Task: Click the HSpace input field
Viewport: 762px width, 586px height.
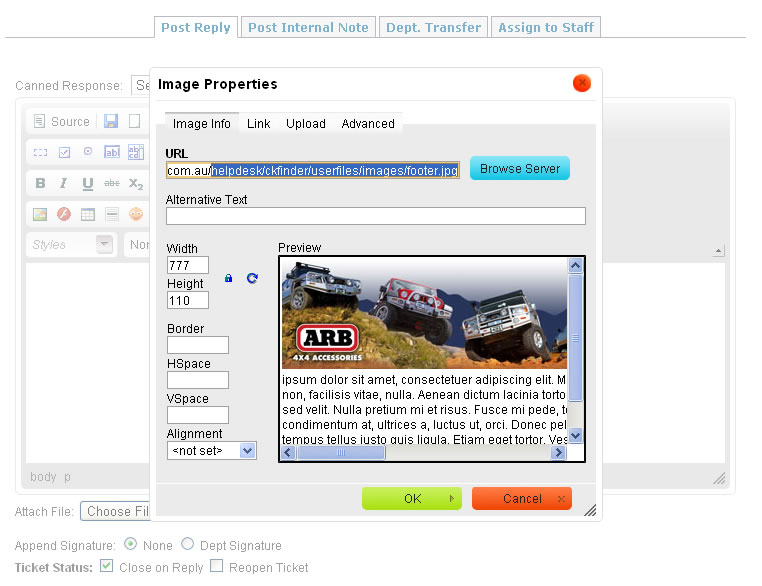Action: click(197, 380)
